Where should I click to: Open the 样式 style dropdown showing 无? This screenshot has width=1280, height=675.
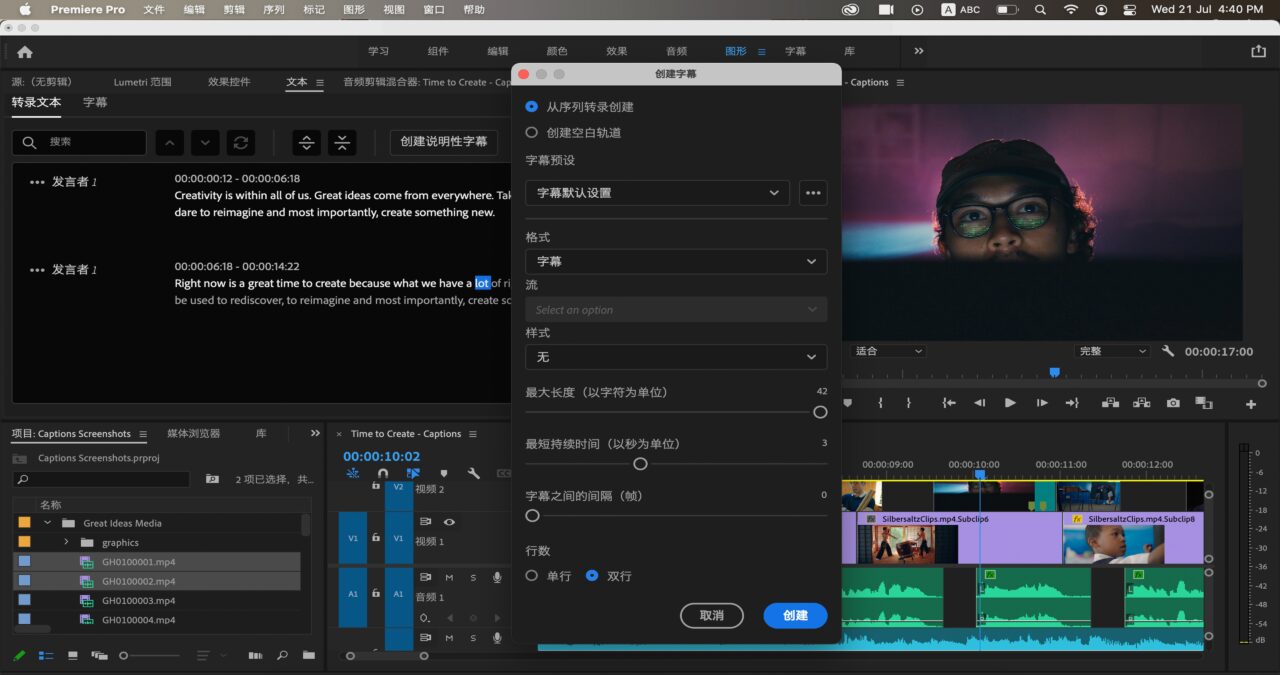(x=675, y=357)
